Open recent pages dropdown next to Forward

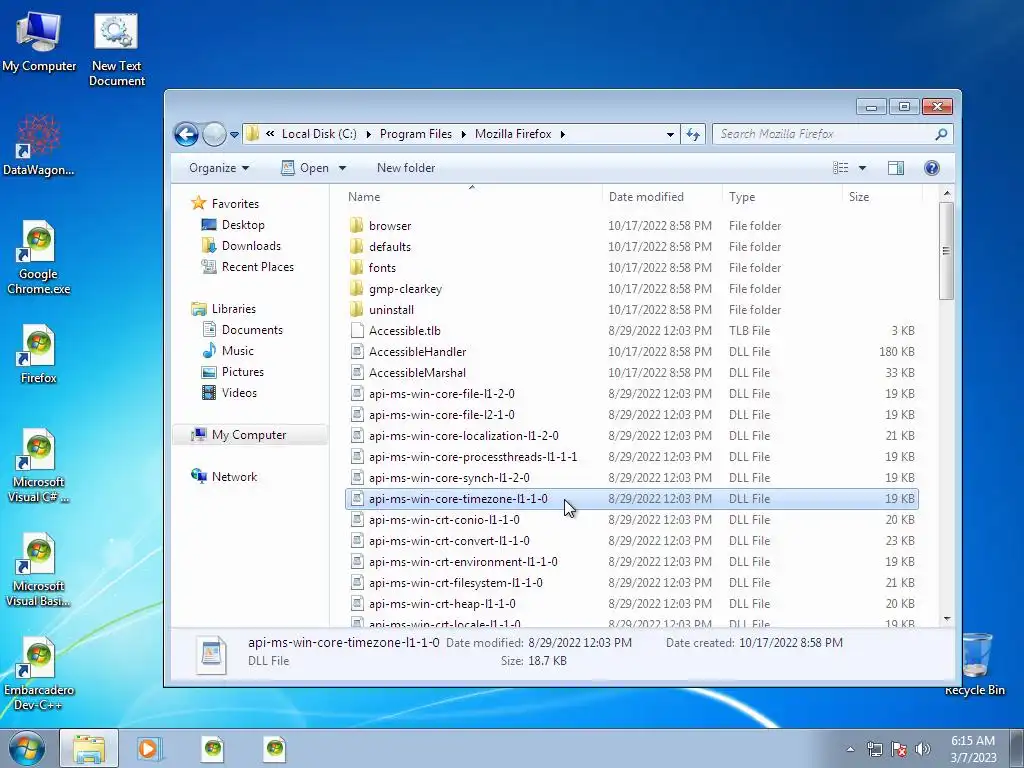pyautogui.click(x=234, y=135)
